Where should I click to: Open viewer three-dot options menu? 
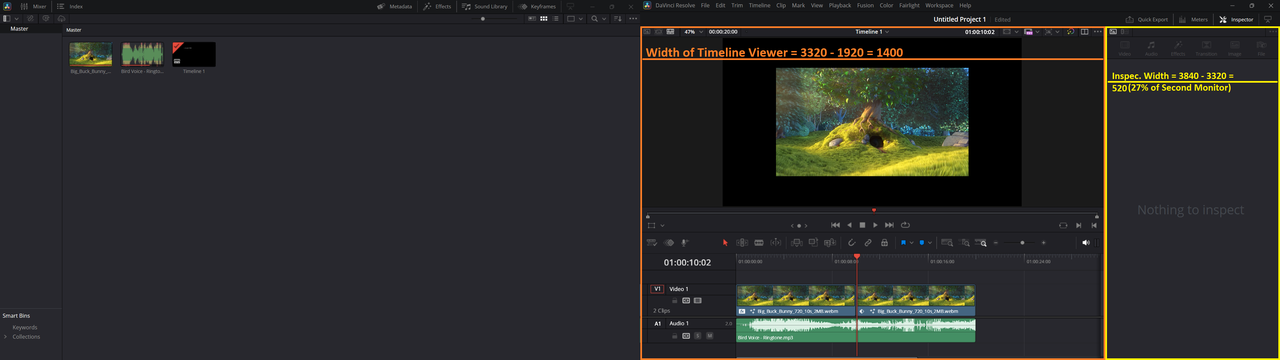coord(1098,32)
